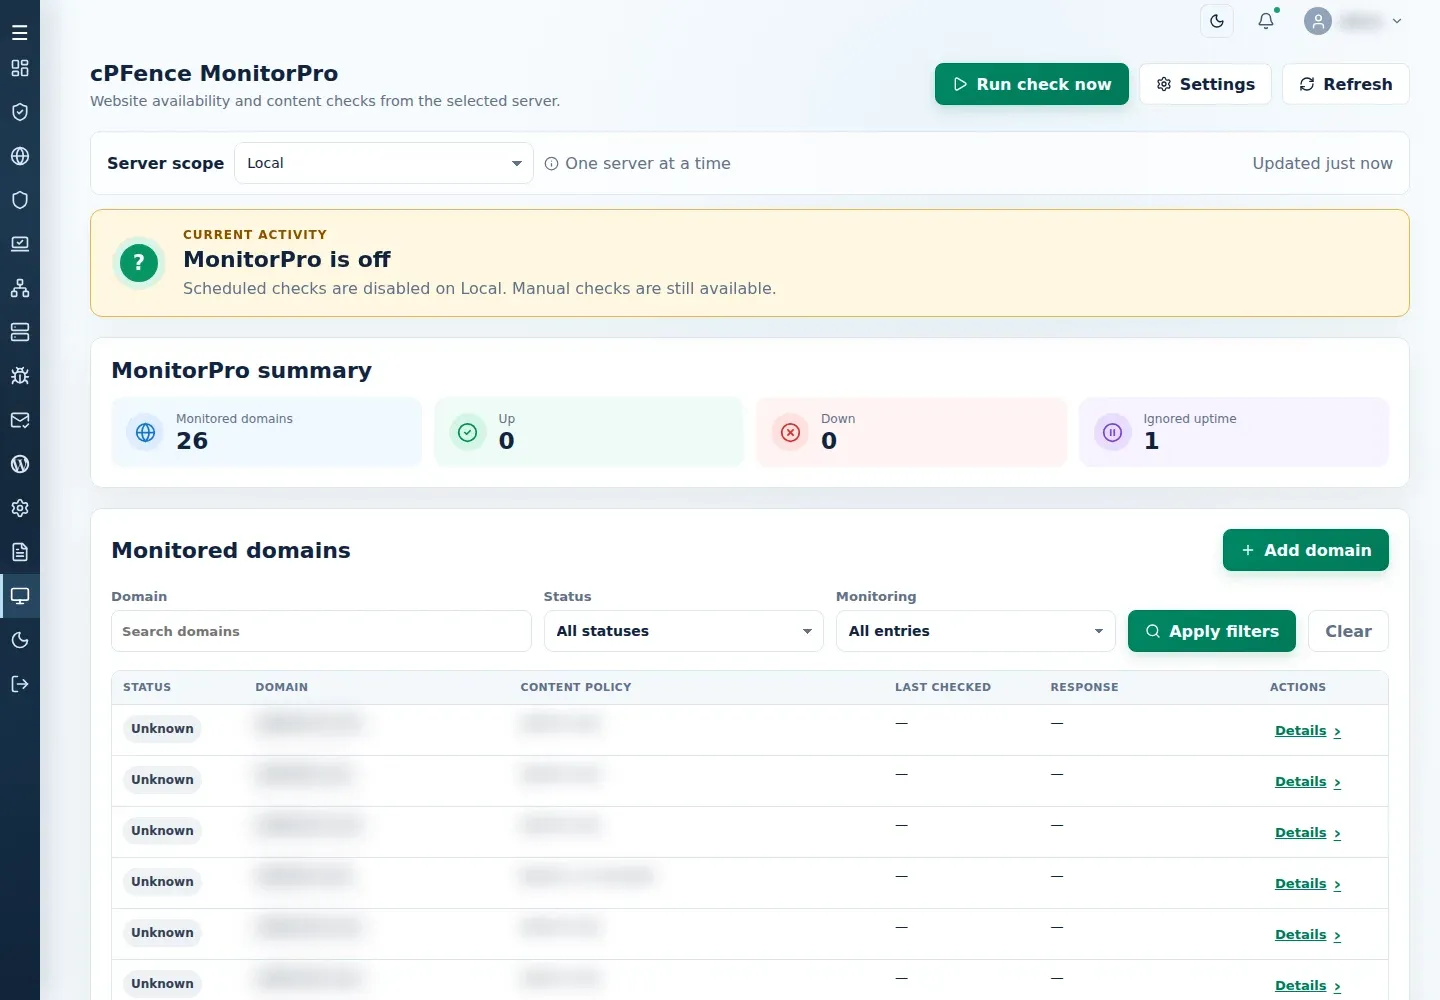Open the globe icon in the sidebar

click(x=20, y=156)
